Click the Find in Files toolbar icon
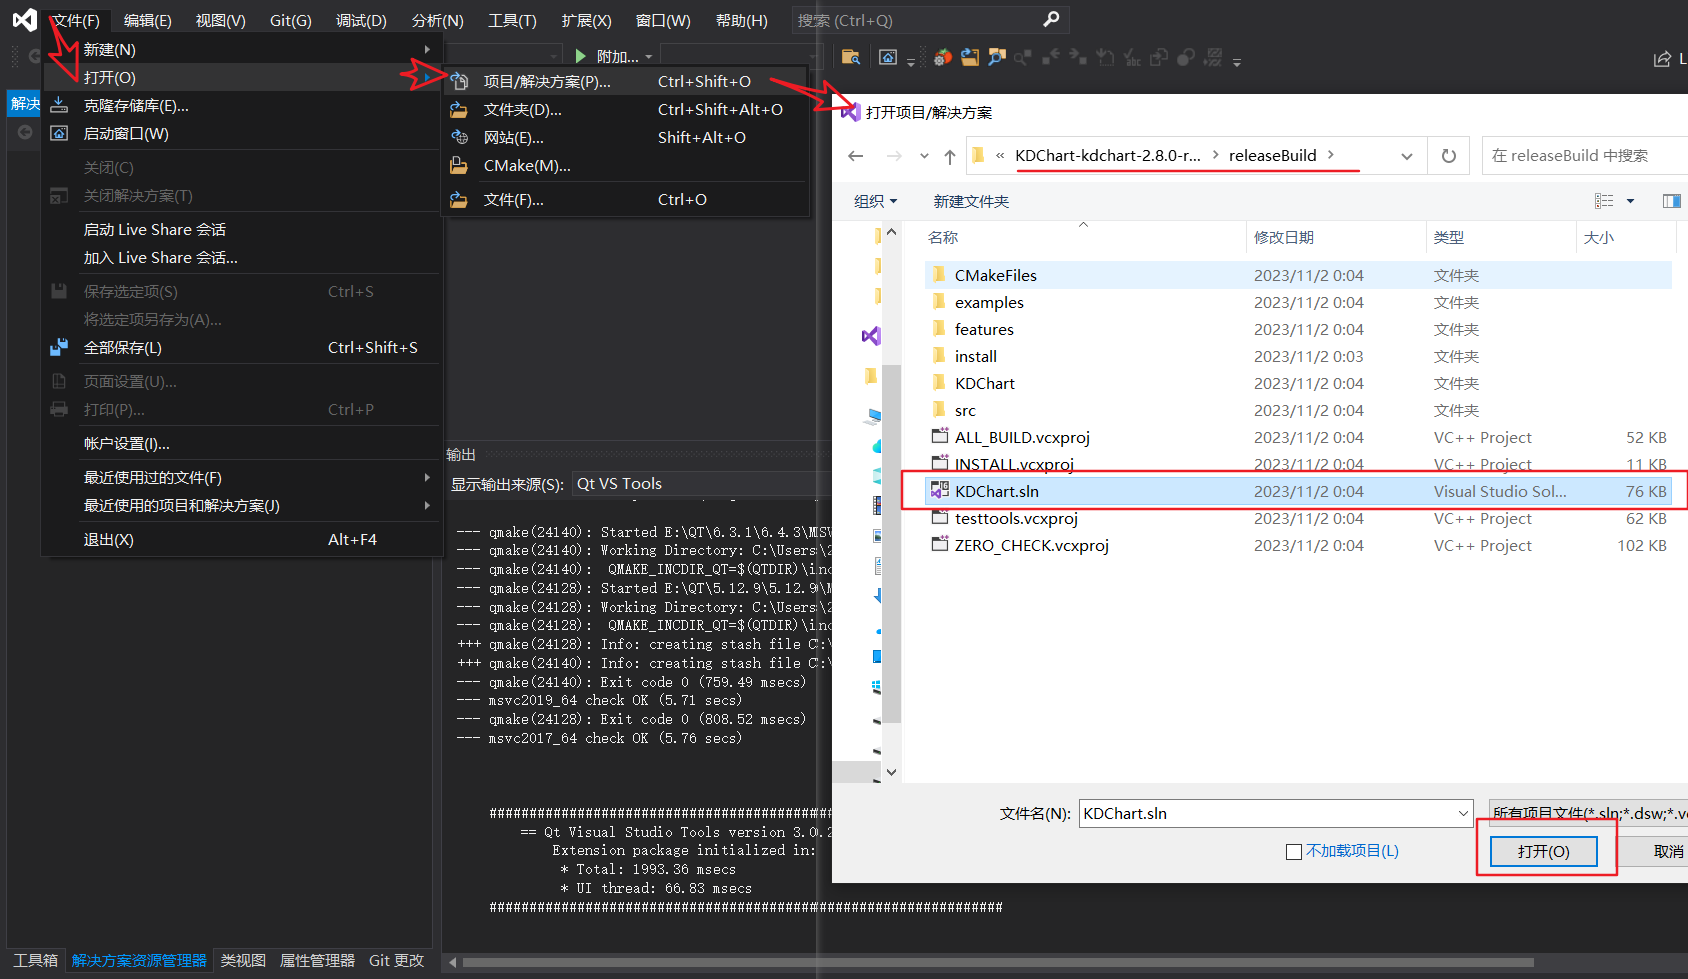This screenshot has height=979, width=1688. [851, 57]
